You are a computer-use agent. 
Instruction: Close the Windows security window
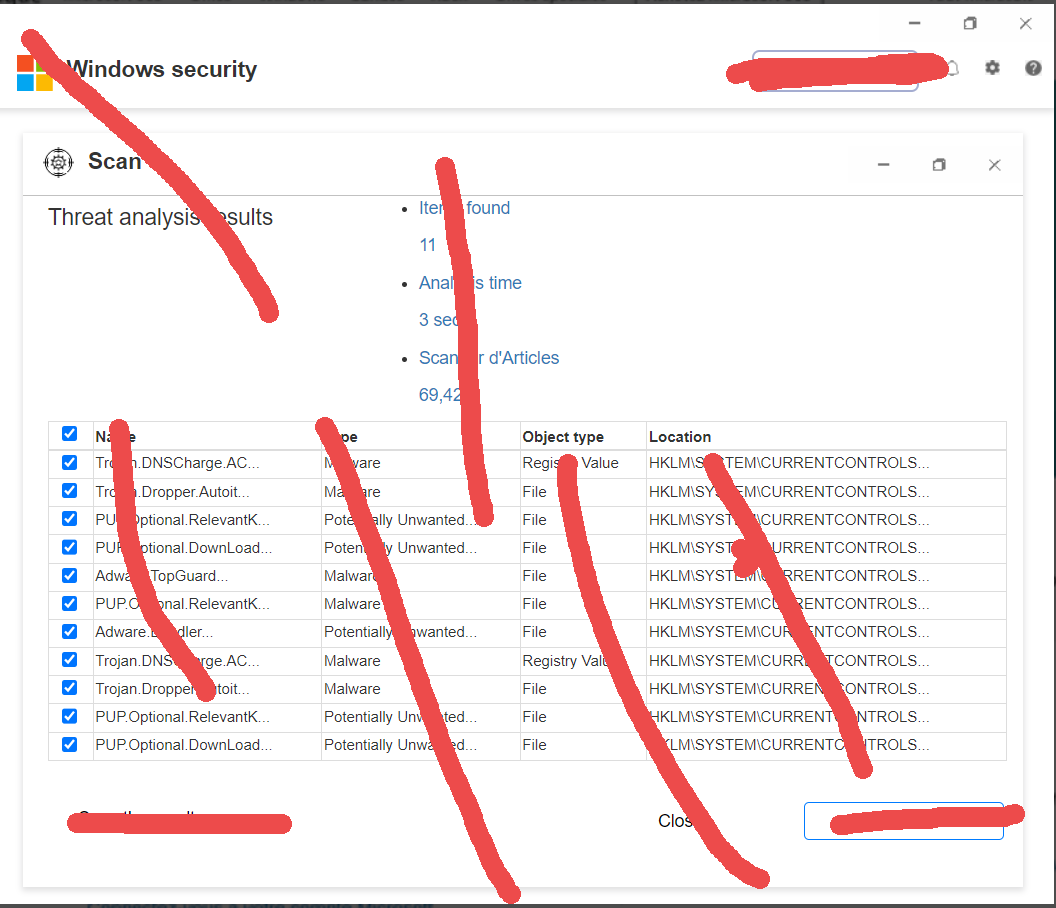pyautogui.click(x=1025, y=24)
